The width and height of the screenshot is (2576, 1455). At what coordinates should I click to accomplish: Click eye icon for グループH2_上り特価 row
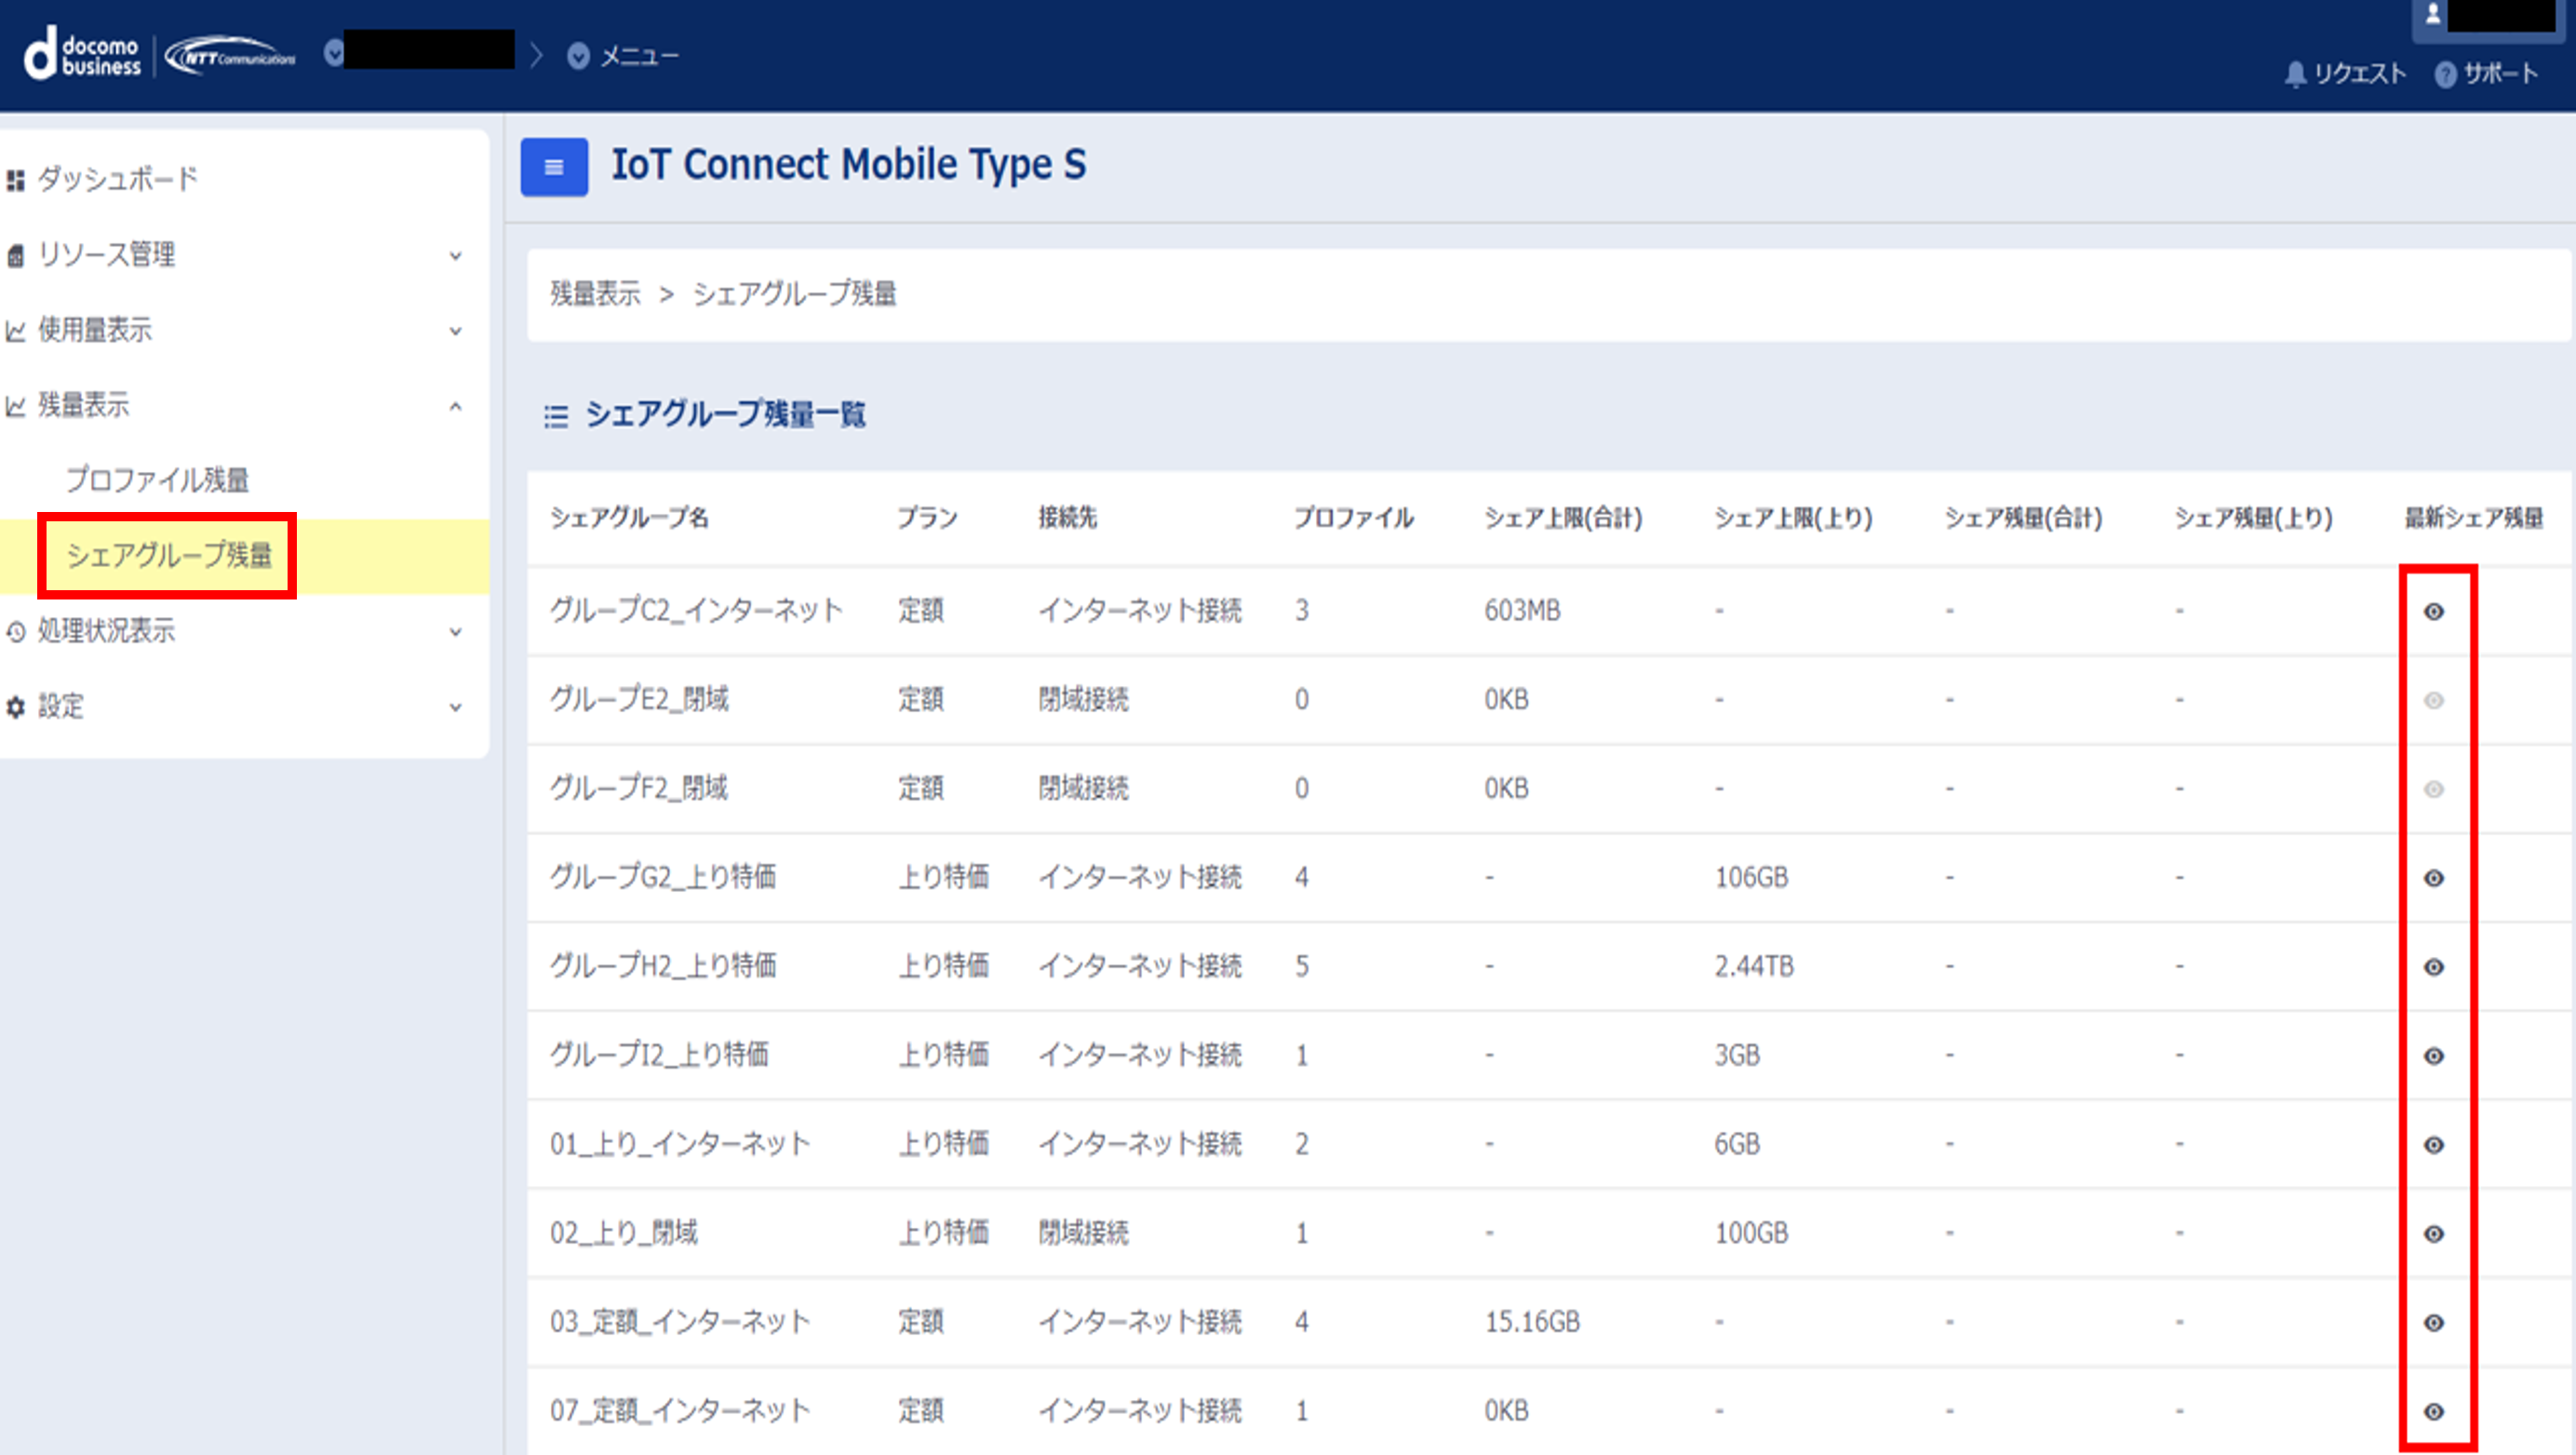tap(2433, 967)
